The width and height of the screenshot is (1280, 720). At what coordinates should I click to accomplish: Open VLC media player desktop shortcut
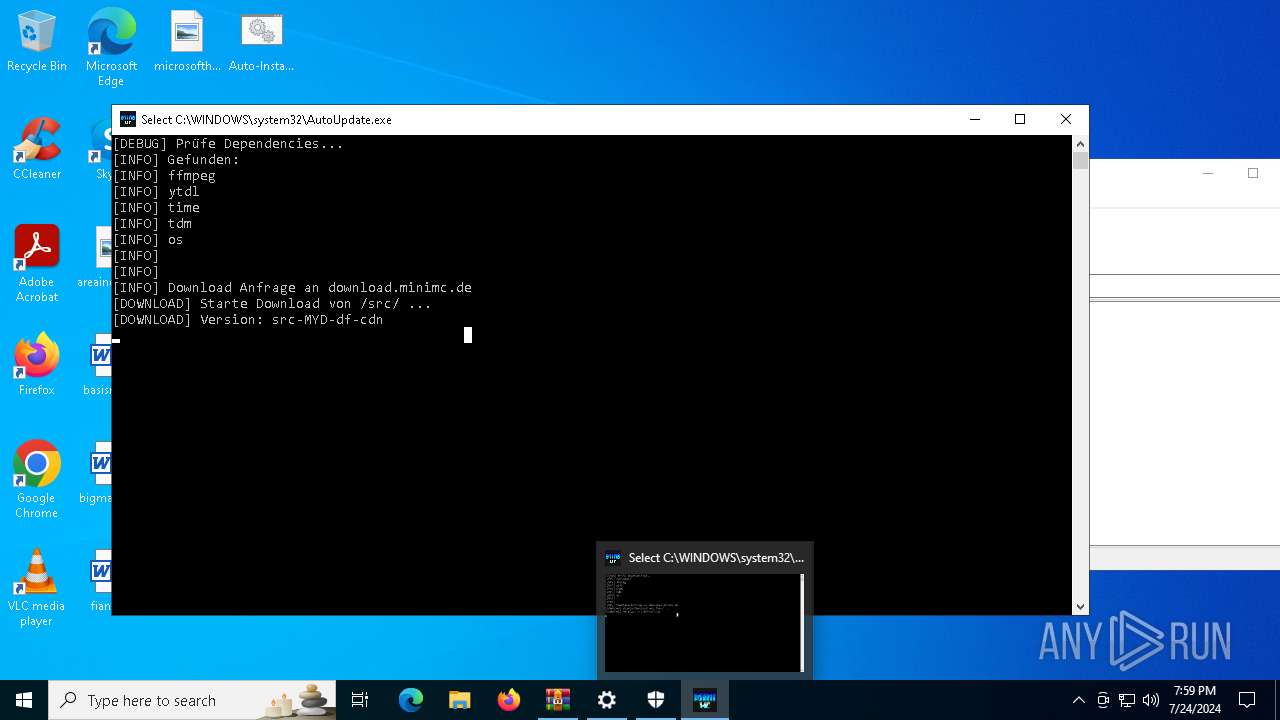[x=37, y=588]
